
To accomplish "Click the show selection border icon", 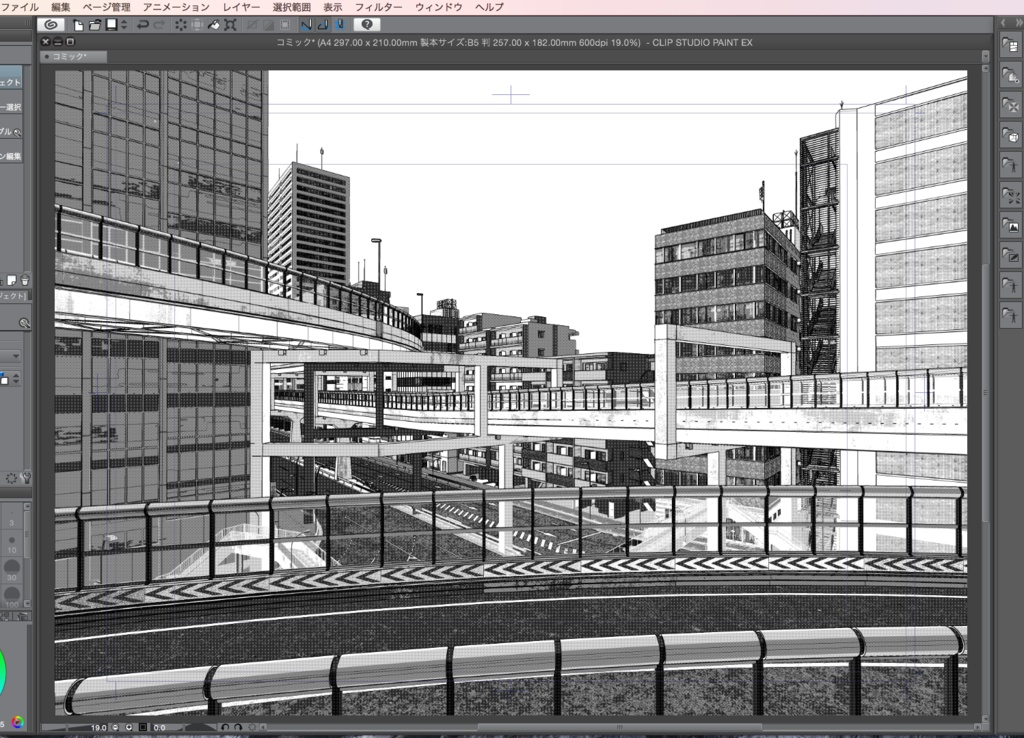I will tap(285, 25).
